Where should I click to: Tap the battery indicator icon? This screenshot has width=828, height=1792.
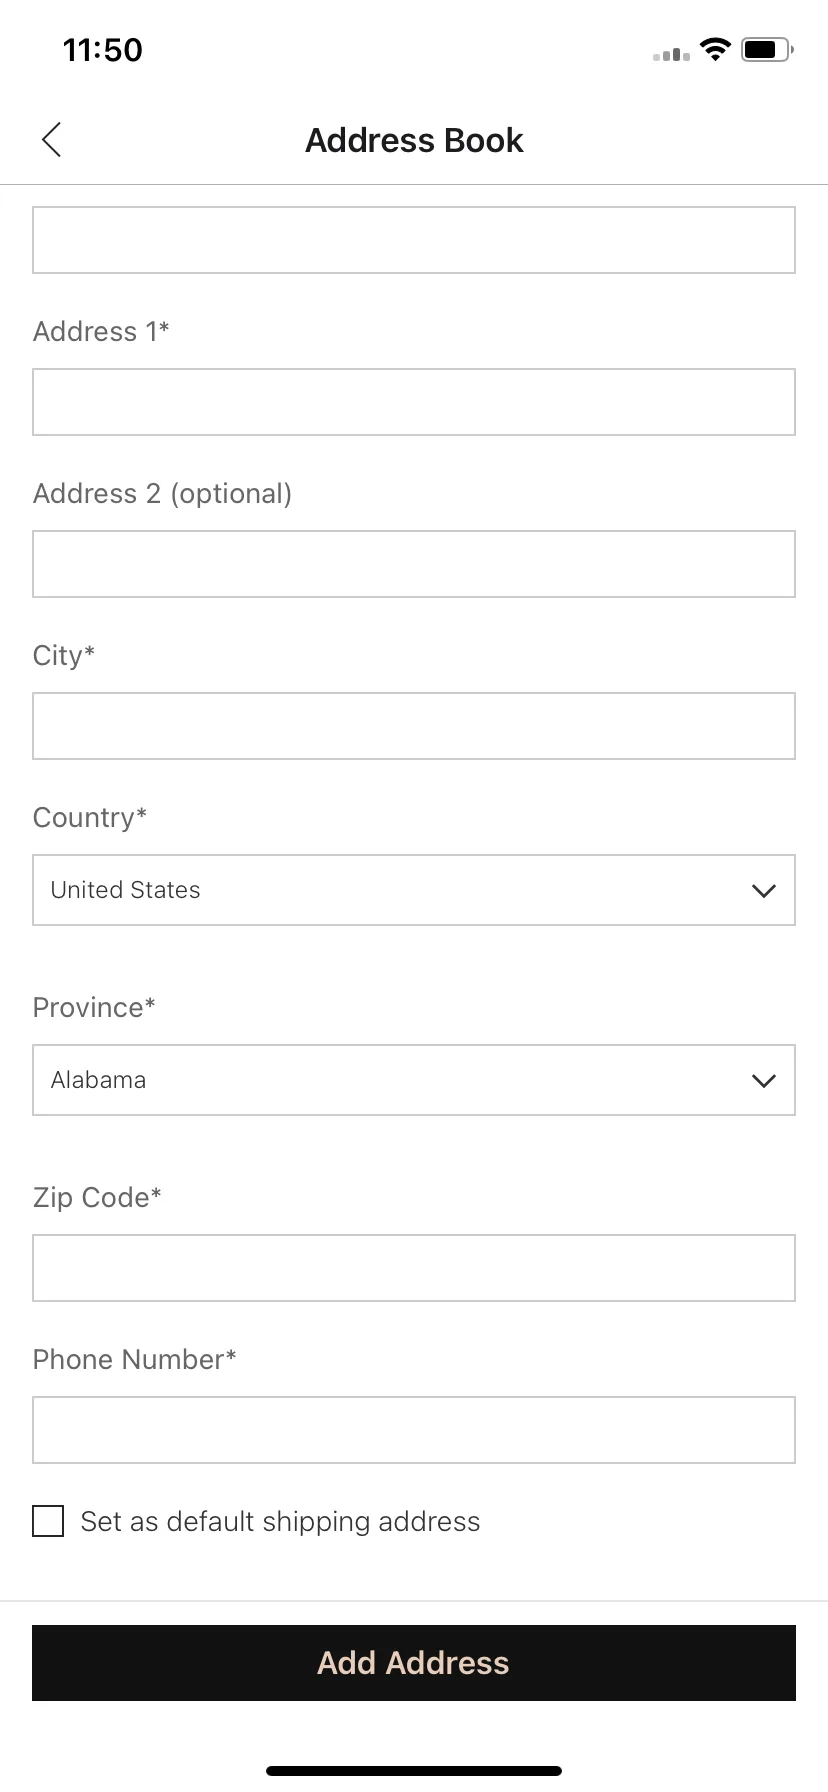click(767, 49)
